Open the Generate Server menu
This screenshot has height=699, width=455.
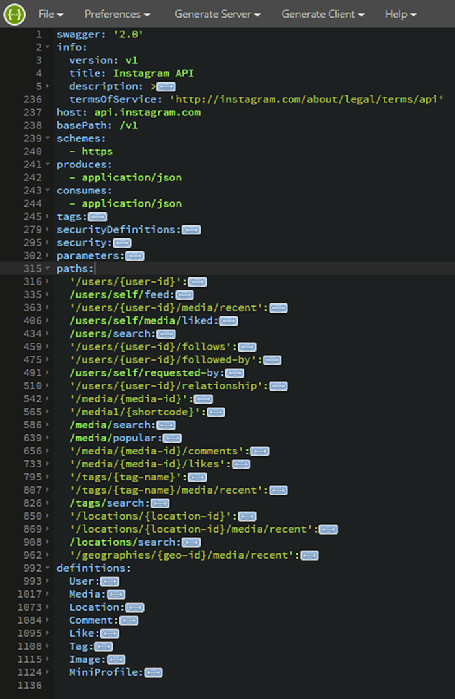[217, 14]
